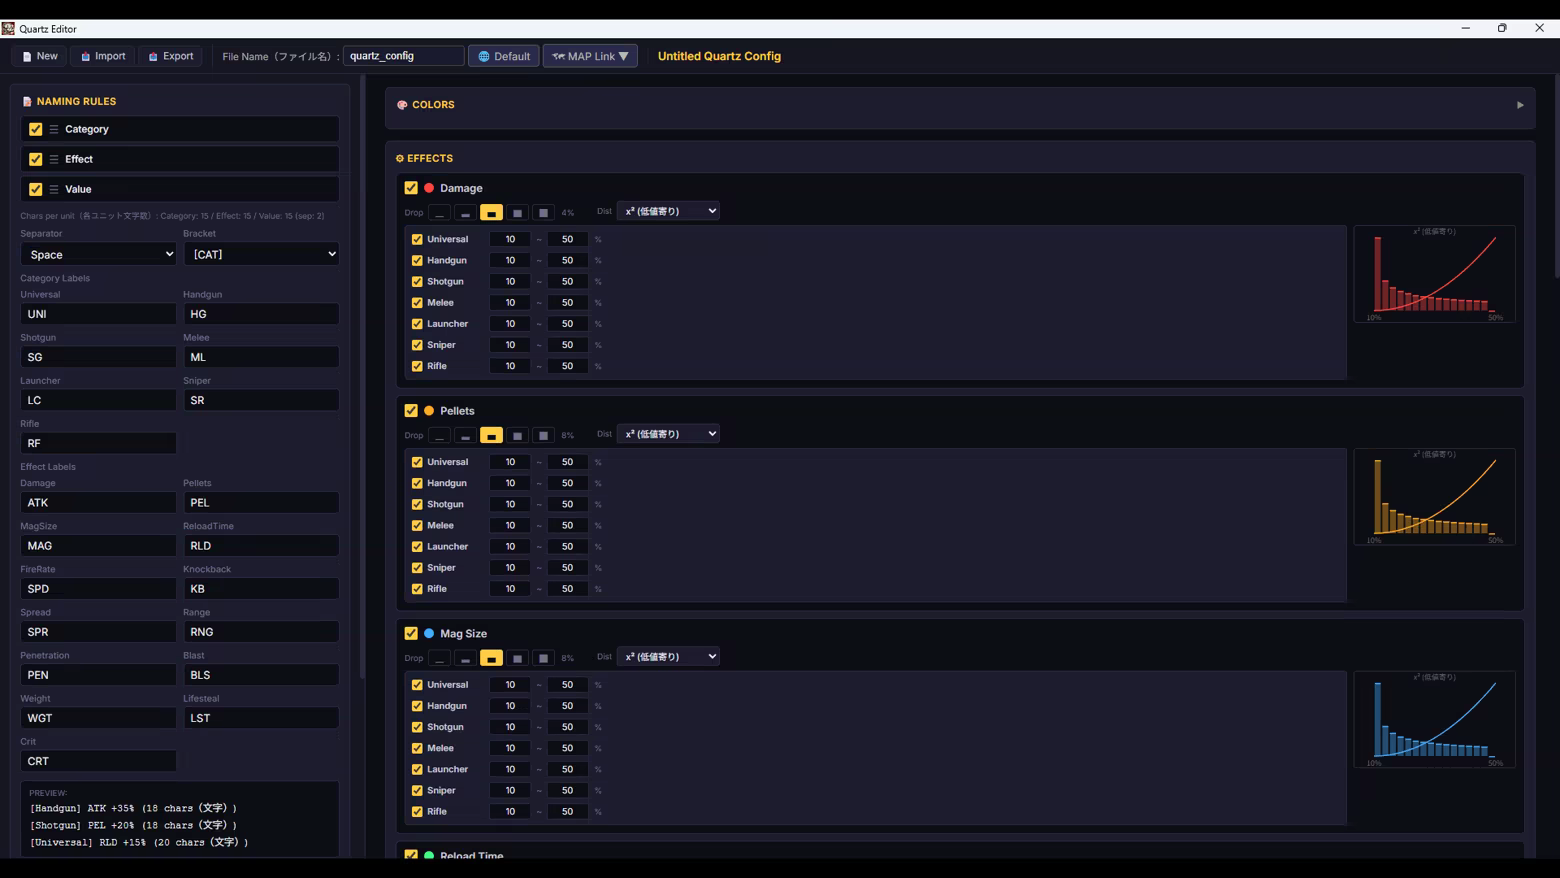Click the blue Mag Size color dot
This screenshot has height=878, width=1560.
pos(429,634)
